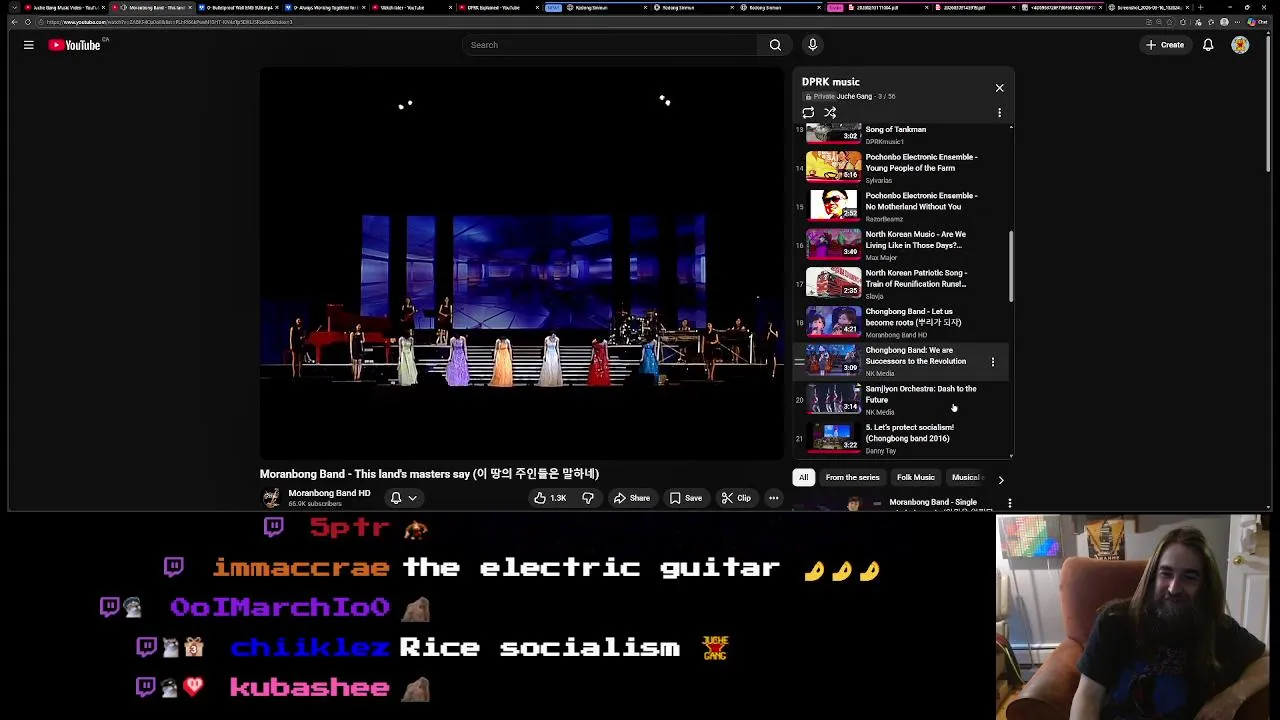Image resolution: width=1280 pixels, height=720 pixels.
Task: Click the Private lock badge on the playlist
Action: 819,96
